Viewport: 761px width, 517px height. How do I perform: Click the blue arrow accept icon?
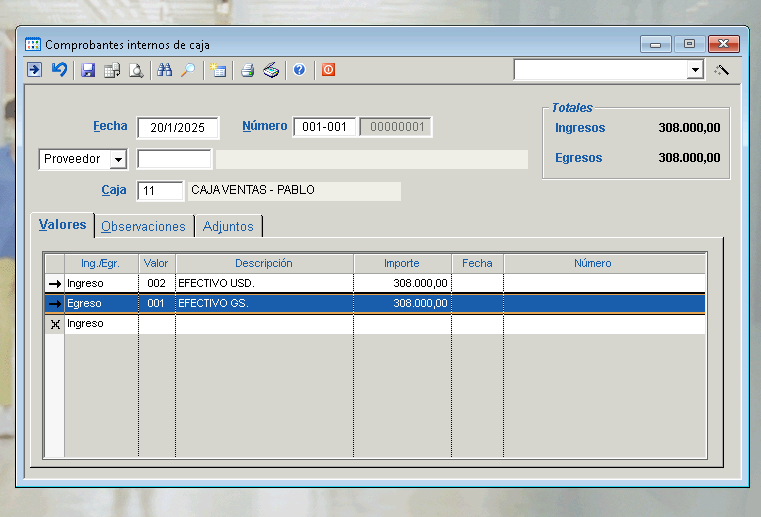pos(34,70)
